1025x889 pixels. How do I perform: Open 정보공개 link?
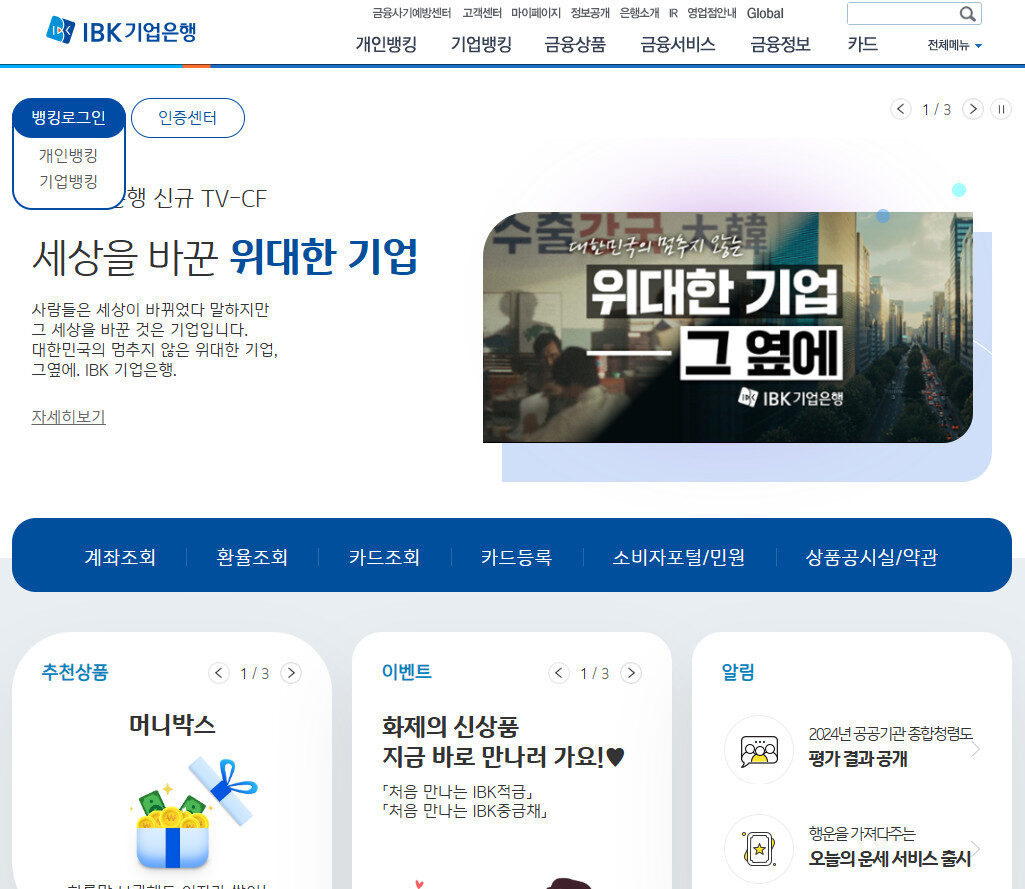(590, 13)
